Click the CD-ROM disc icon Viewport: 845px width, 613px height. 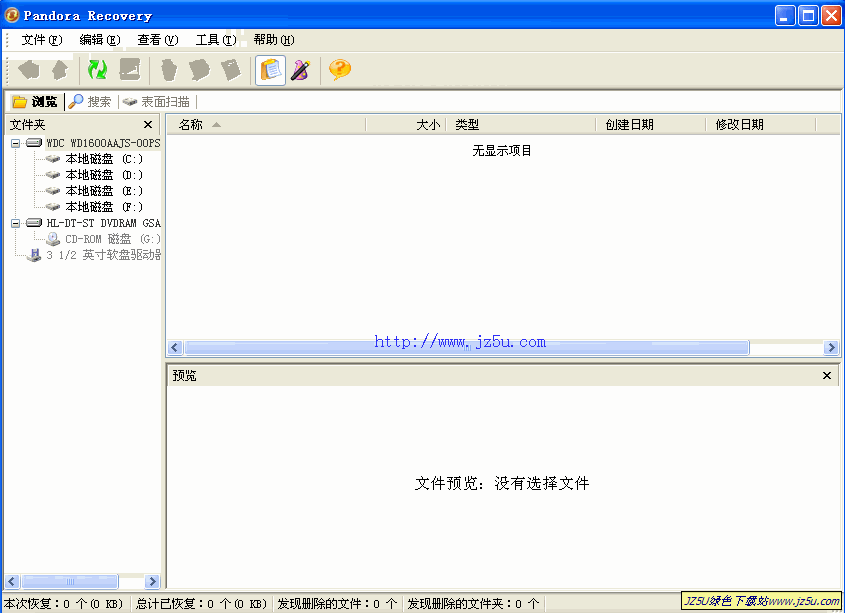tap(53, 239)
